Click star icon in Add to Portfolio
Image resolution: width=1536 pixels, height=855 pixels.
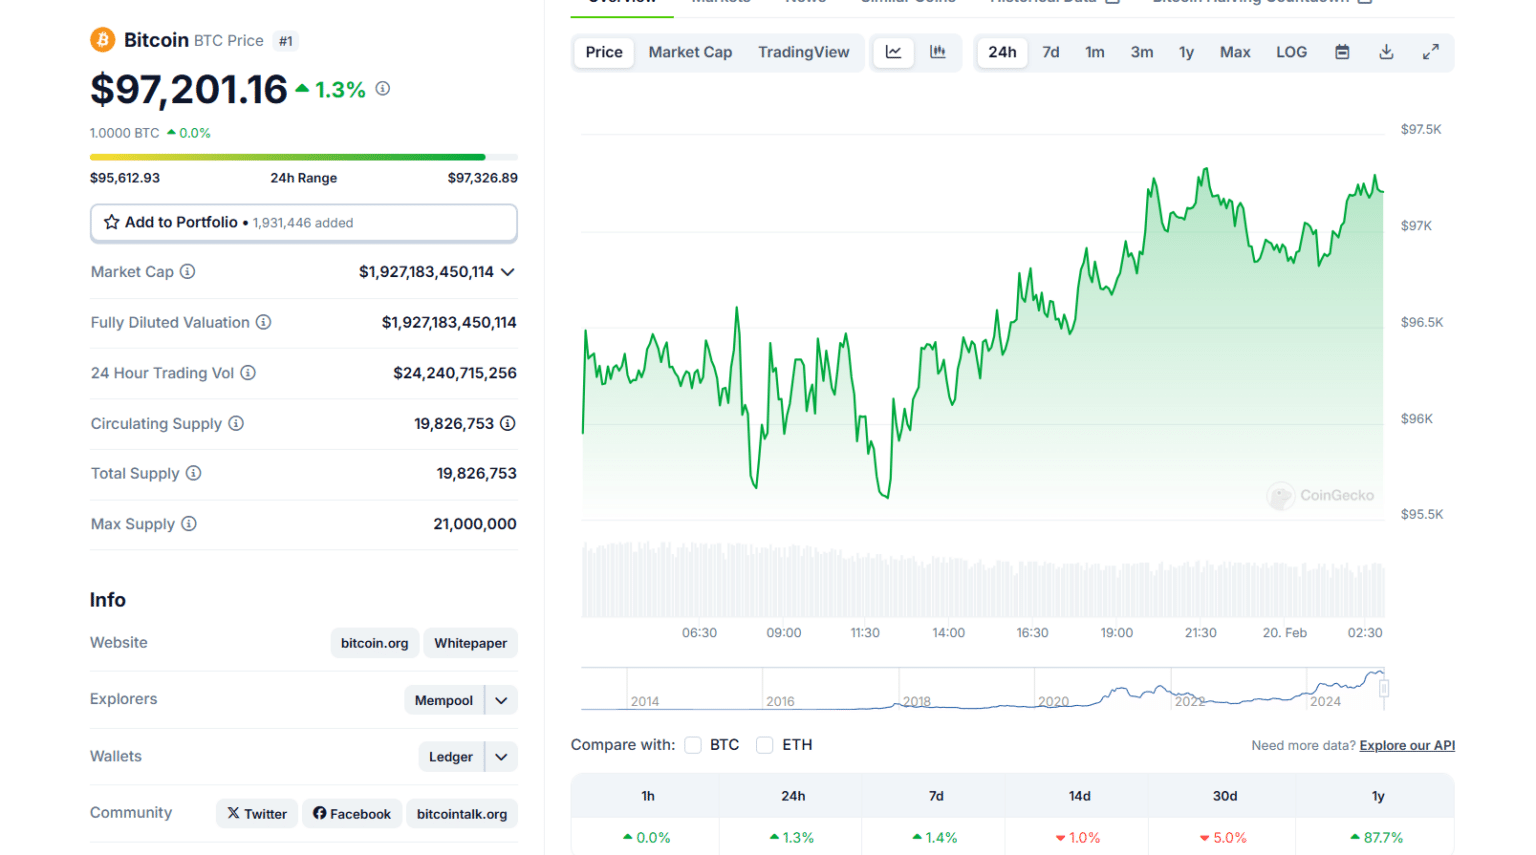point(112,222)
